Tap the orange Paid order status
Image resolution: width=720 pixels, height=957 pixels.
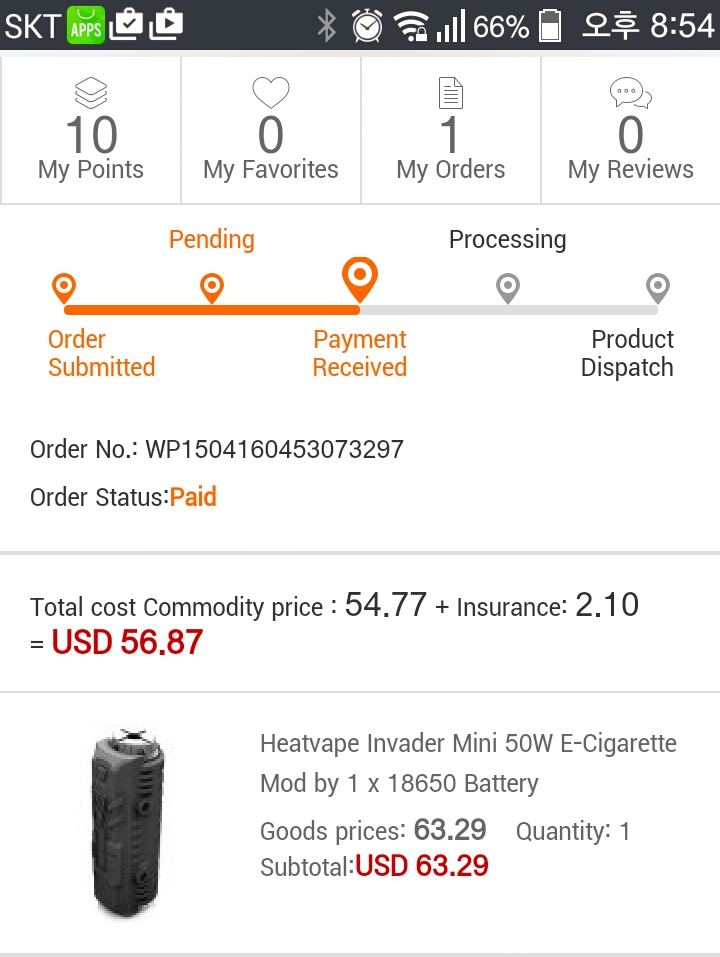tap(193, 497)
